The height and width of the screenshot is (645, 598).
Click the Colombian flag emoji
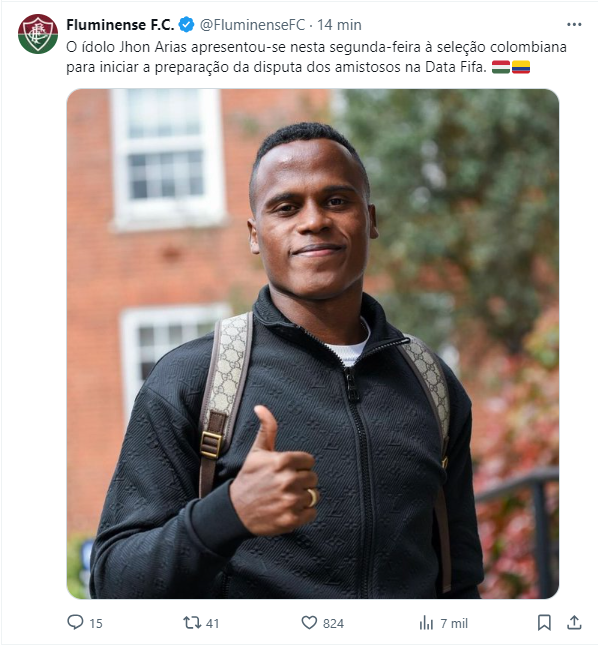click(521, 67)
